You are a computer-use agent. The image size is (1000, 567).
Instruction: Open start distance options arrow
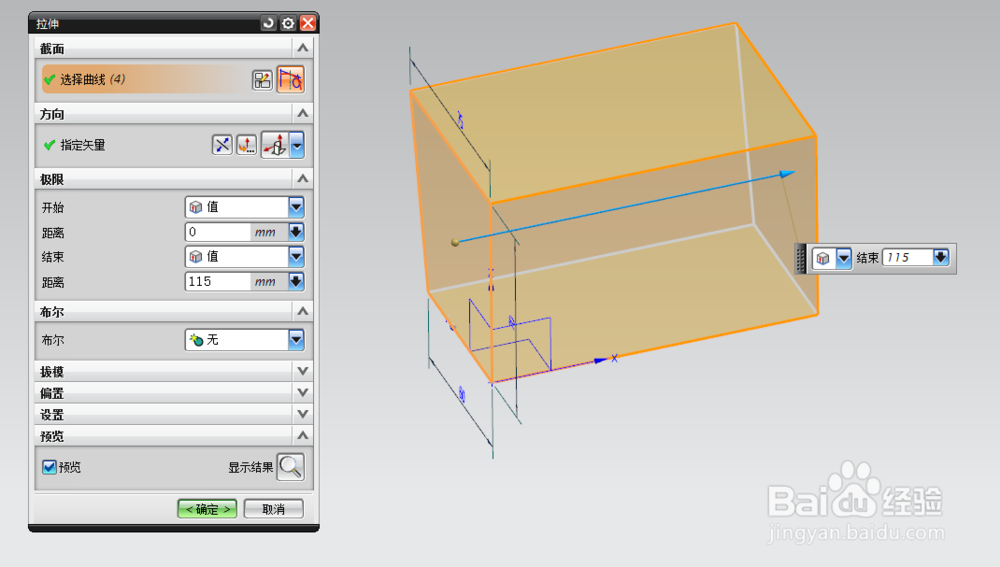(296, 232)
